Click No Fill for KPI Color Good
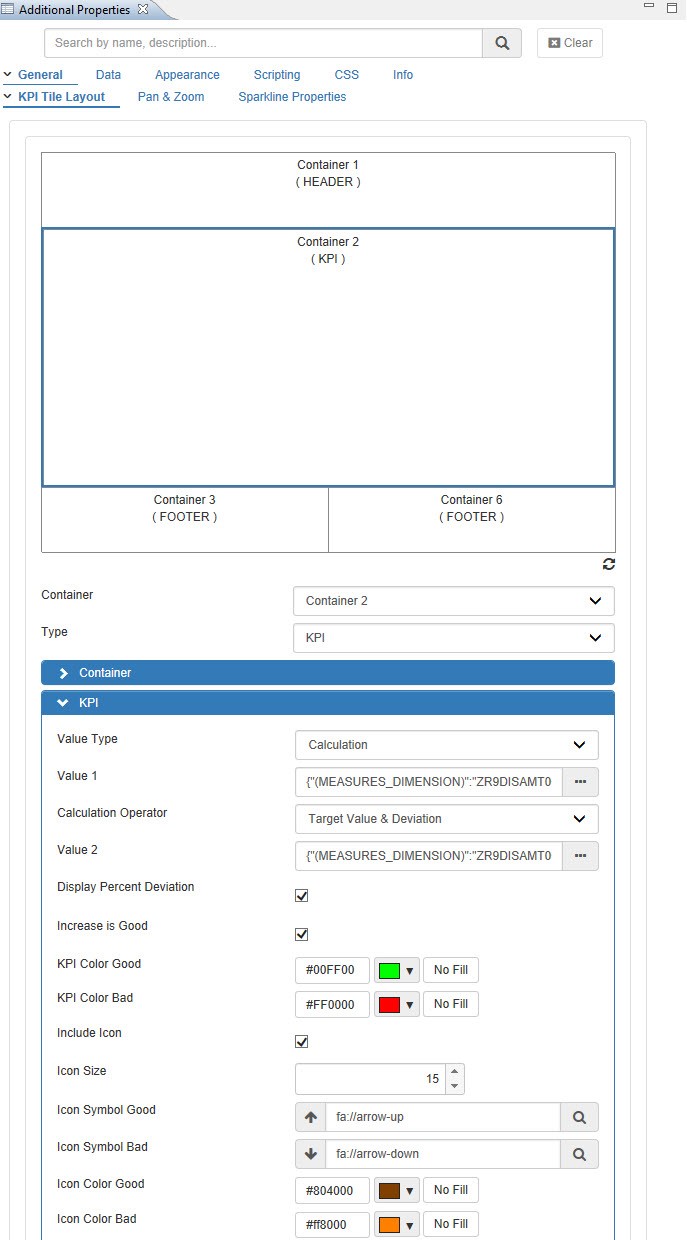 click(450, 970)
